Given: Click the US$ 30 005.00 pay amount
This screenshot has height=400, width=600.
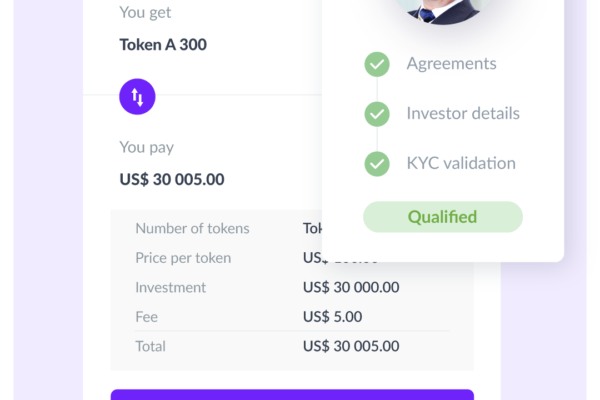Looking at the screenshot, I should 172,180.
